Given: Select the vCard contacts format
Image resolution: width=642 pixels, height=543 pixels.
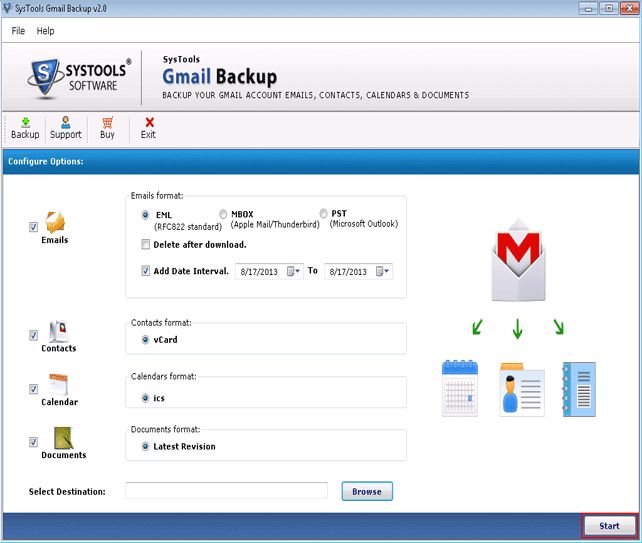Looking at the screenshot, I should coord(145,339).
